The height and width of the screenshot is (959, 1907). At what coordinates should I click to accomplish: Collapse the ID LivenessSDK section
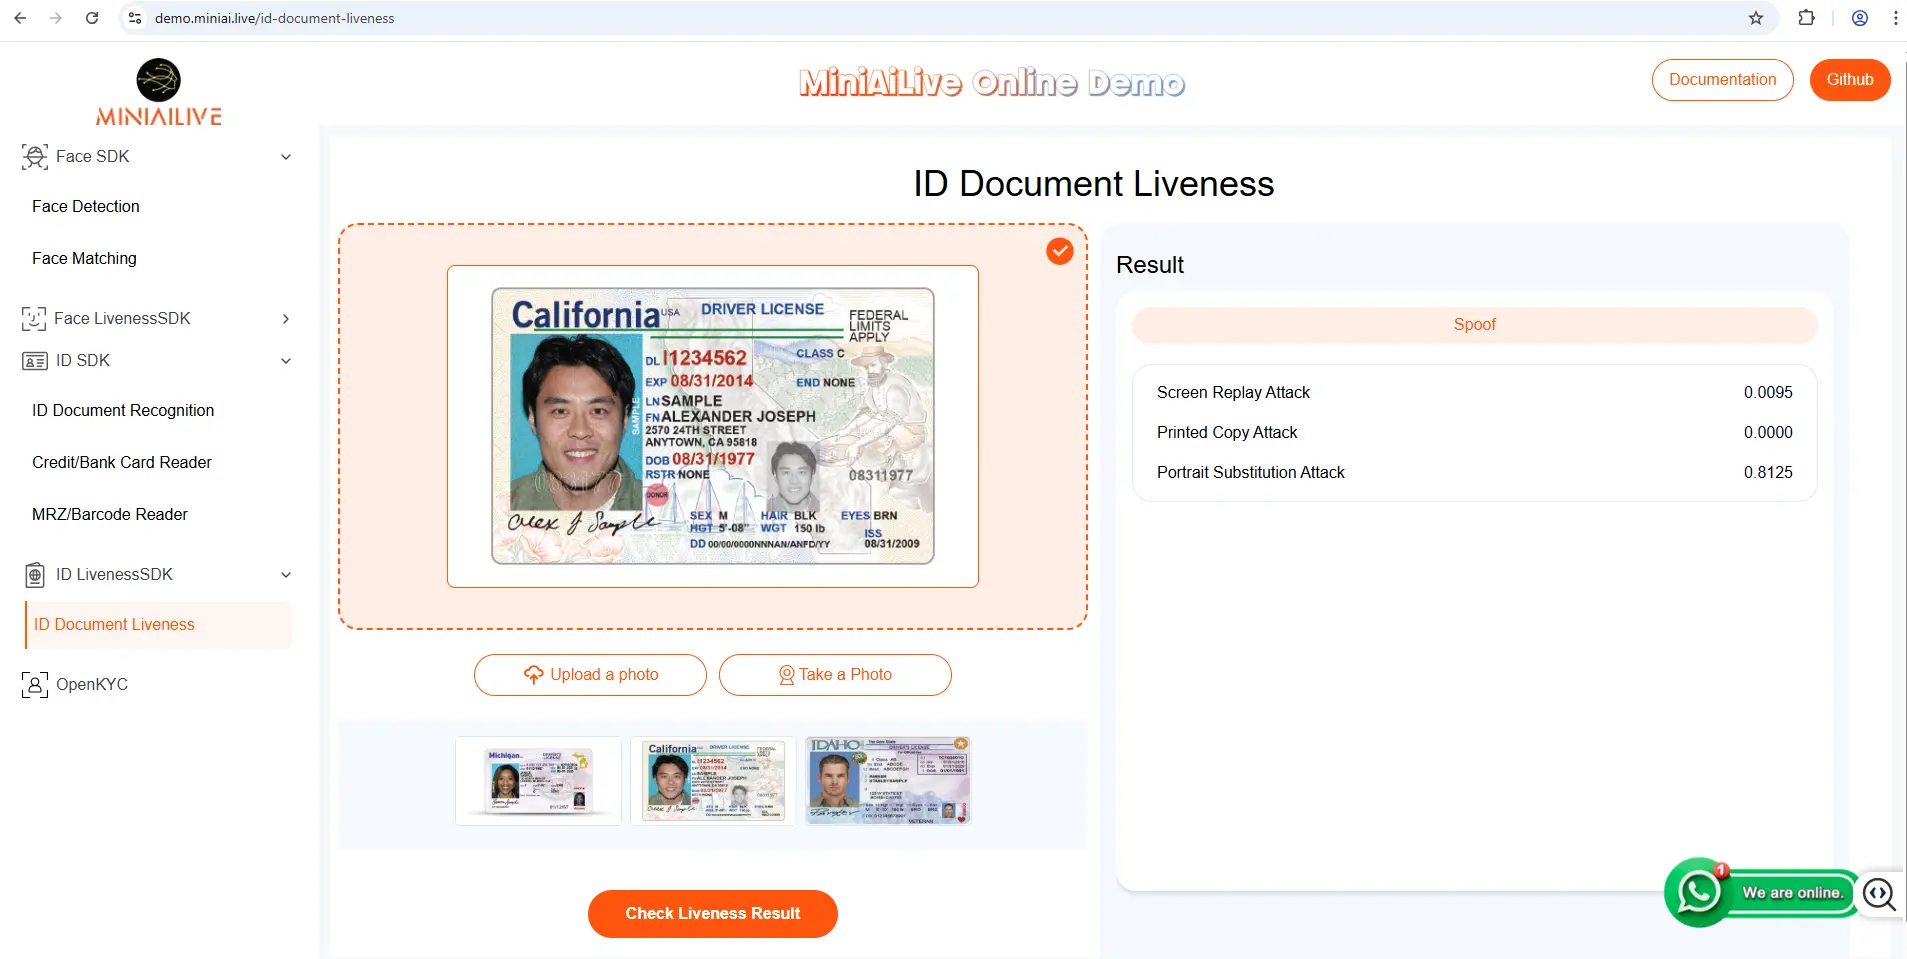point(286,574)
